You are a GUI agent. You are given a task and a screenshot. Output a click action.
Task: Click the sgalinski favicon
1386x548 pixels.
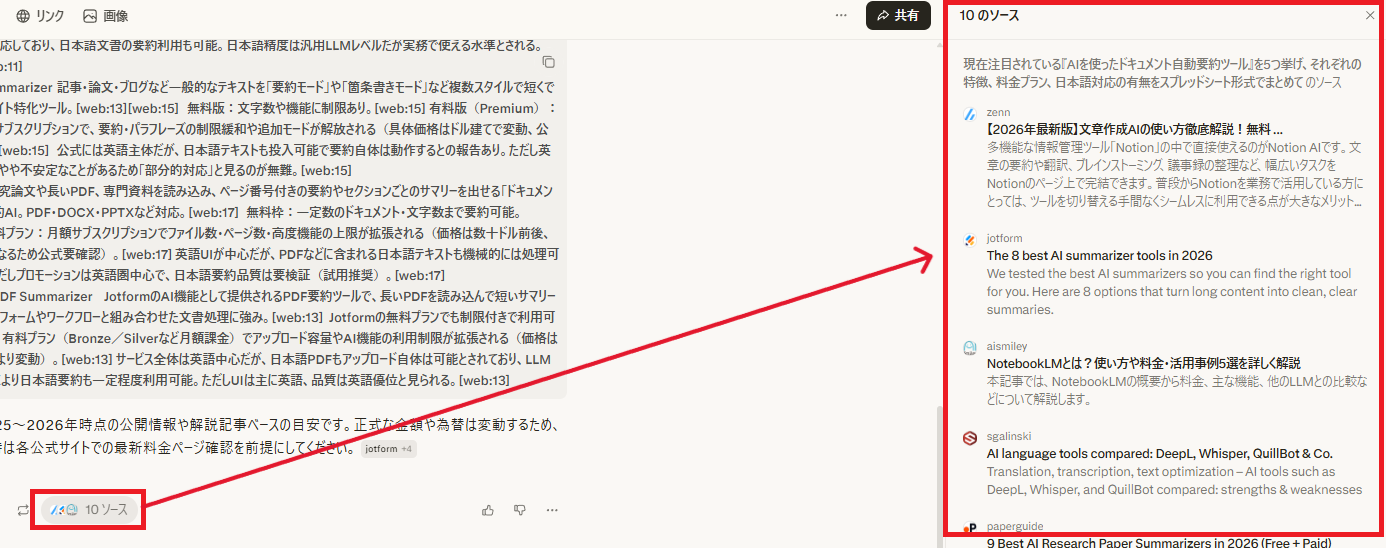coord(969,438)
